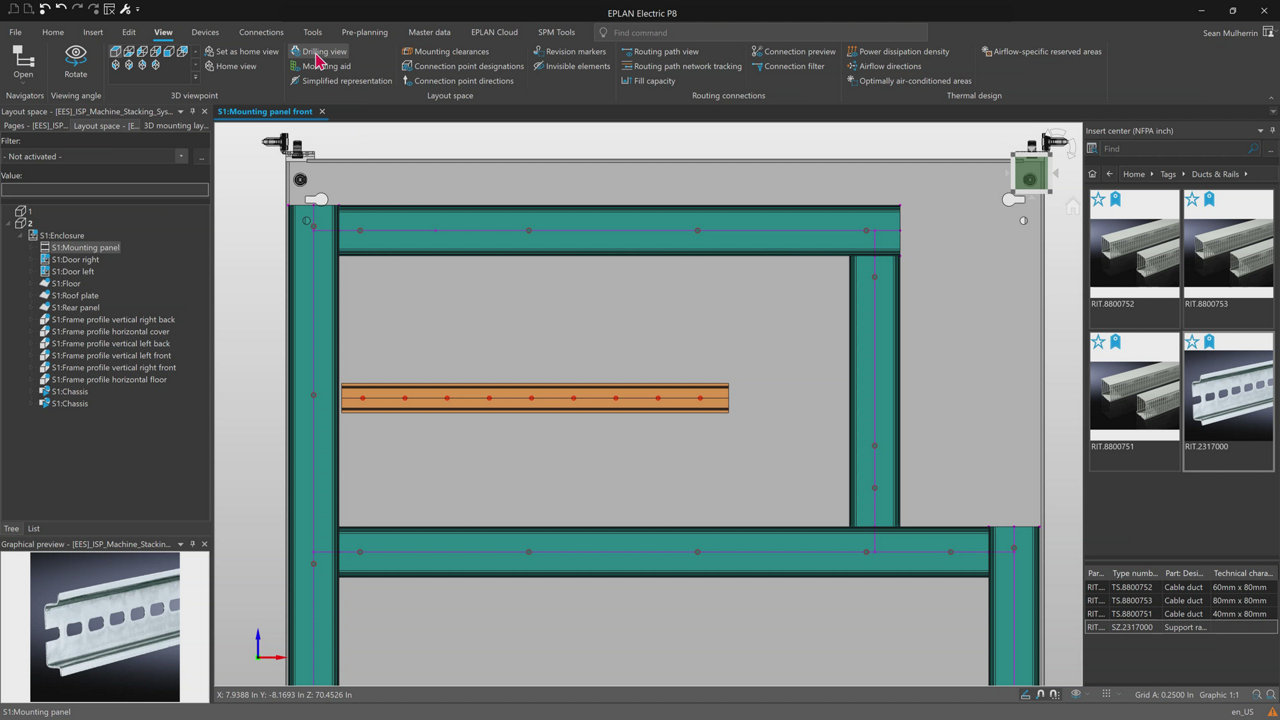Collapse the S1:Enclosure tree node

point(20,236)
